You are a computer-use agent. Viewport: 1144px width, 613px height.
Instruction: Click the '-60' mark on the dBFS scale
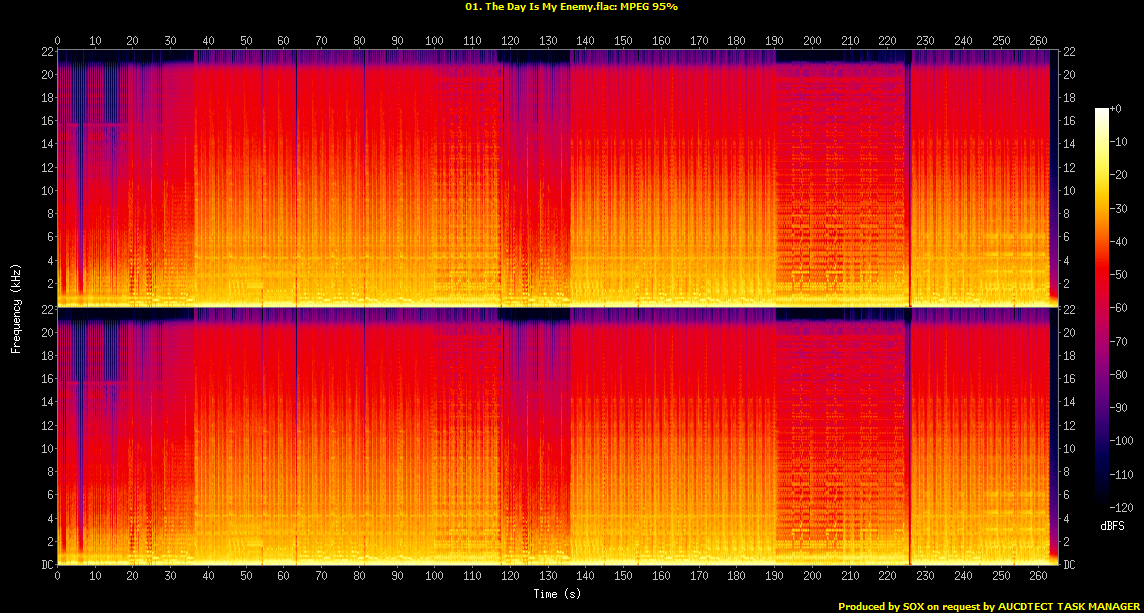(x=1119, y=308)
